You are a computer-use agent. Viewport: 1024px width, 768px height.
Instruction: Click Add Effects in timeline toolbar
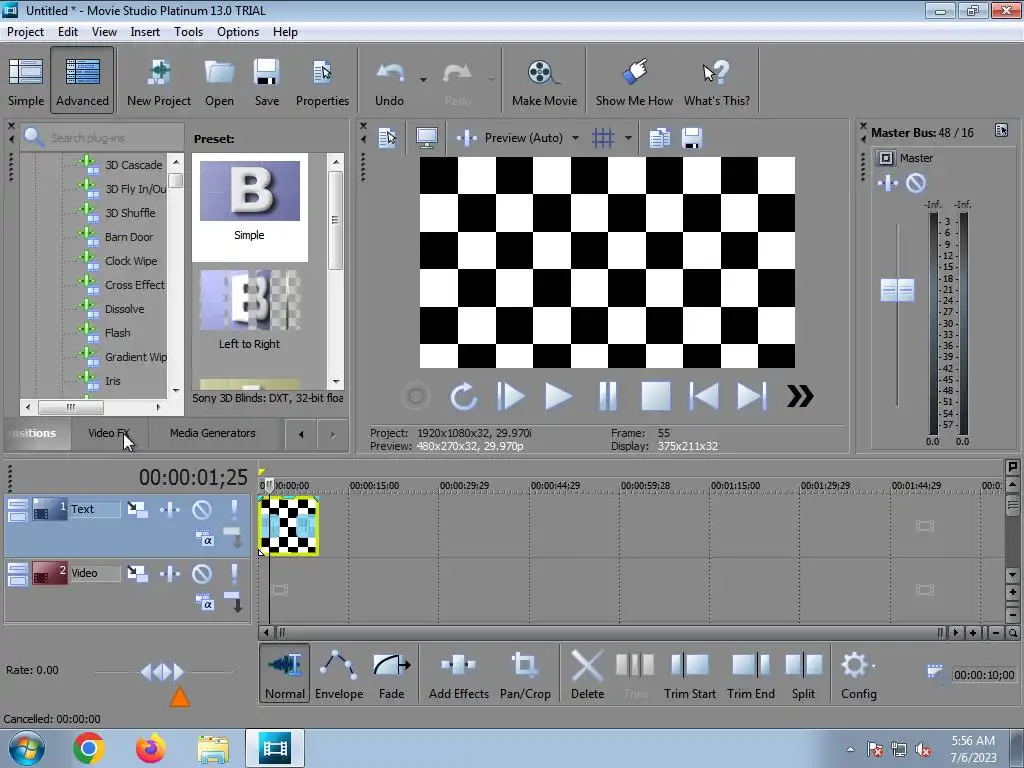click(458, 673)
